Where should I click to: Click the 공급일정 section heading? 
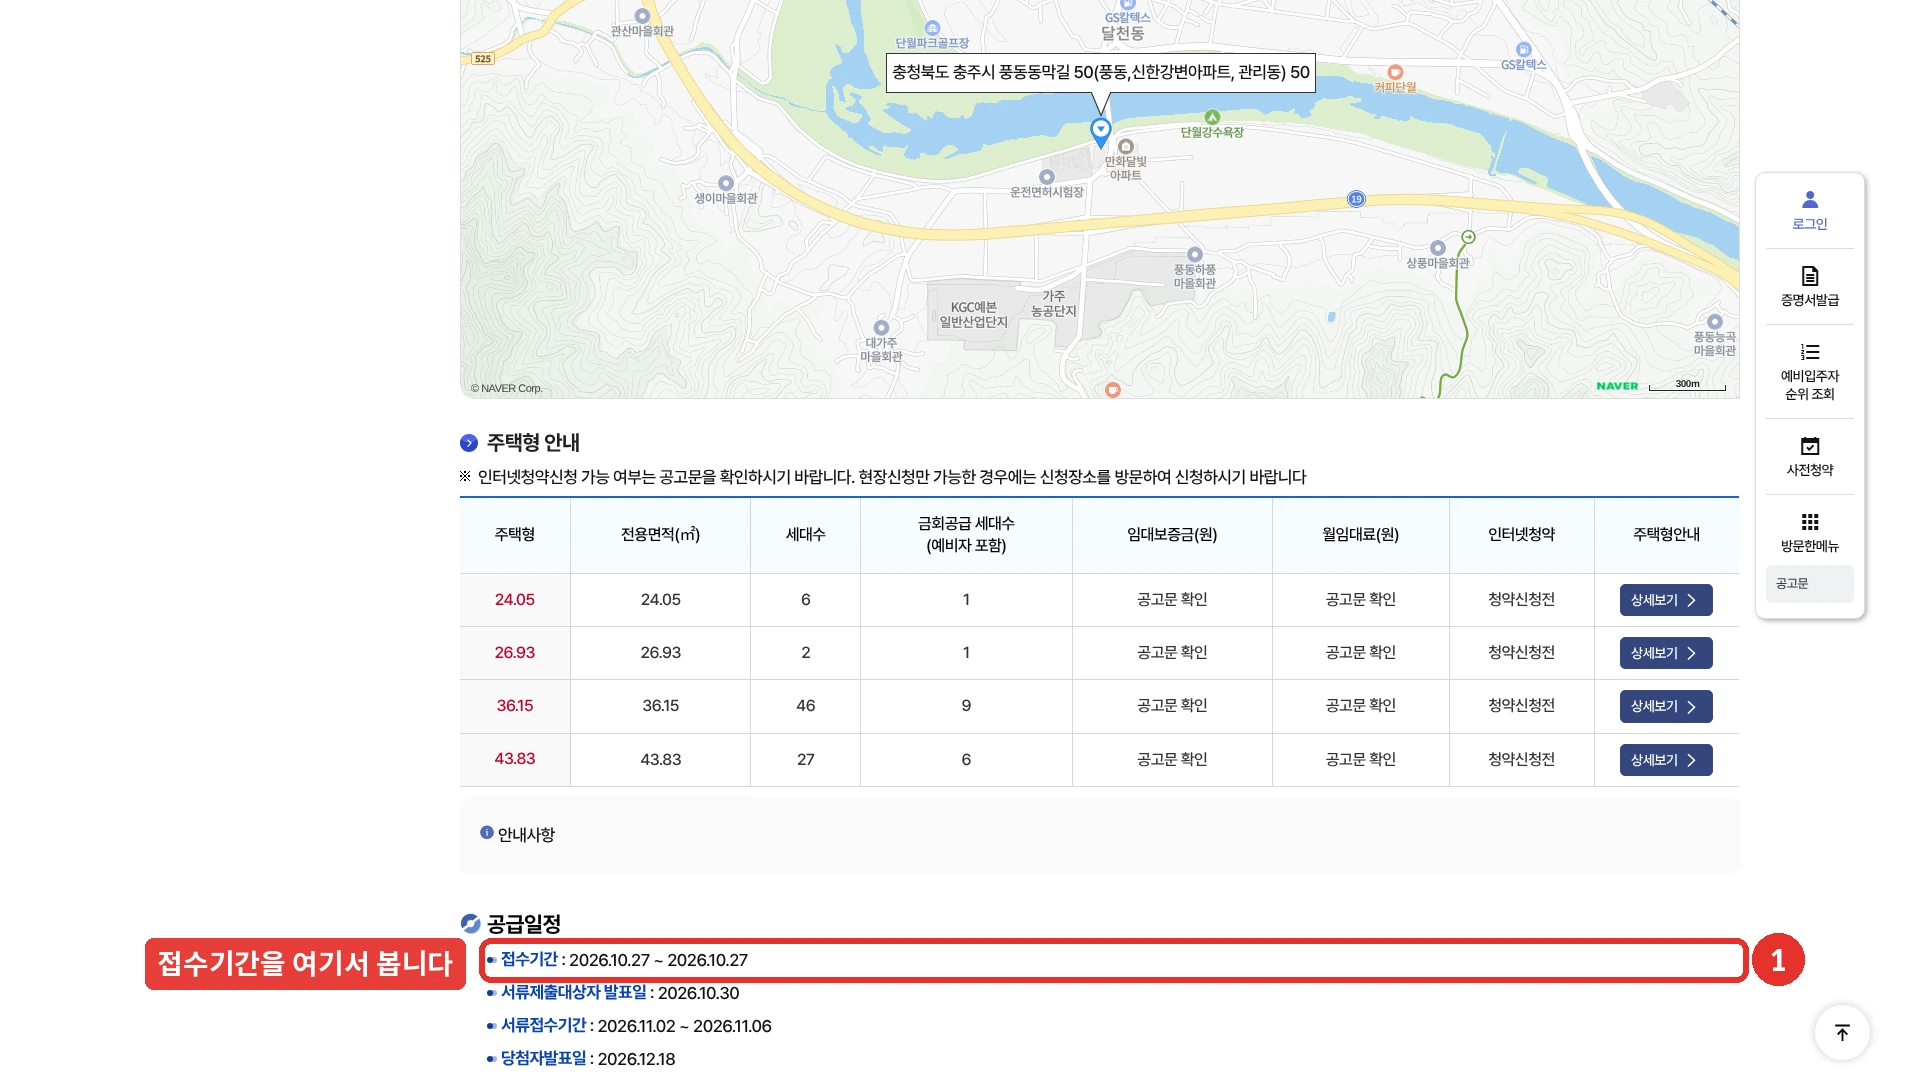pos(523,924)
